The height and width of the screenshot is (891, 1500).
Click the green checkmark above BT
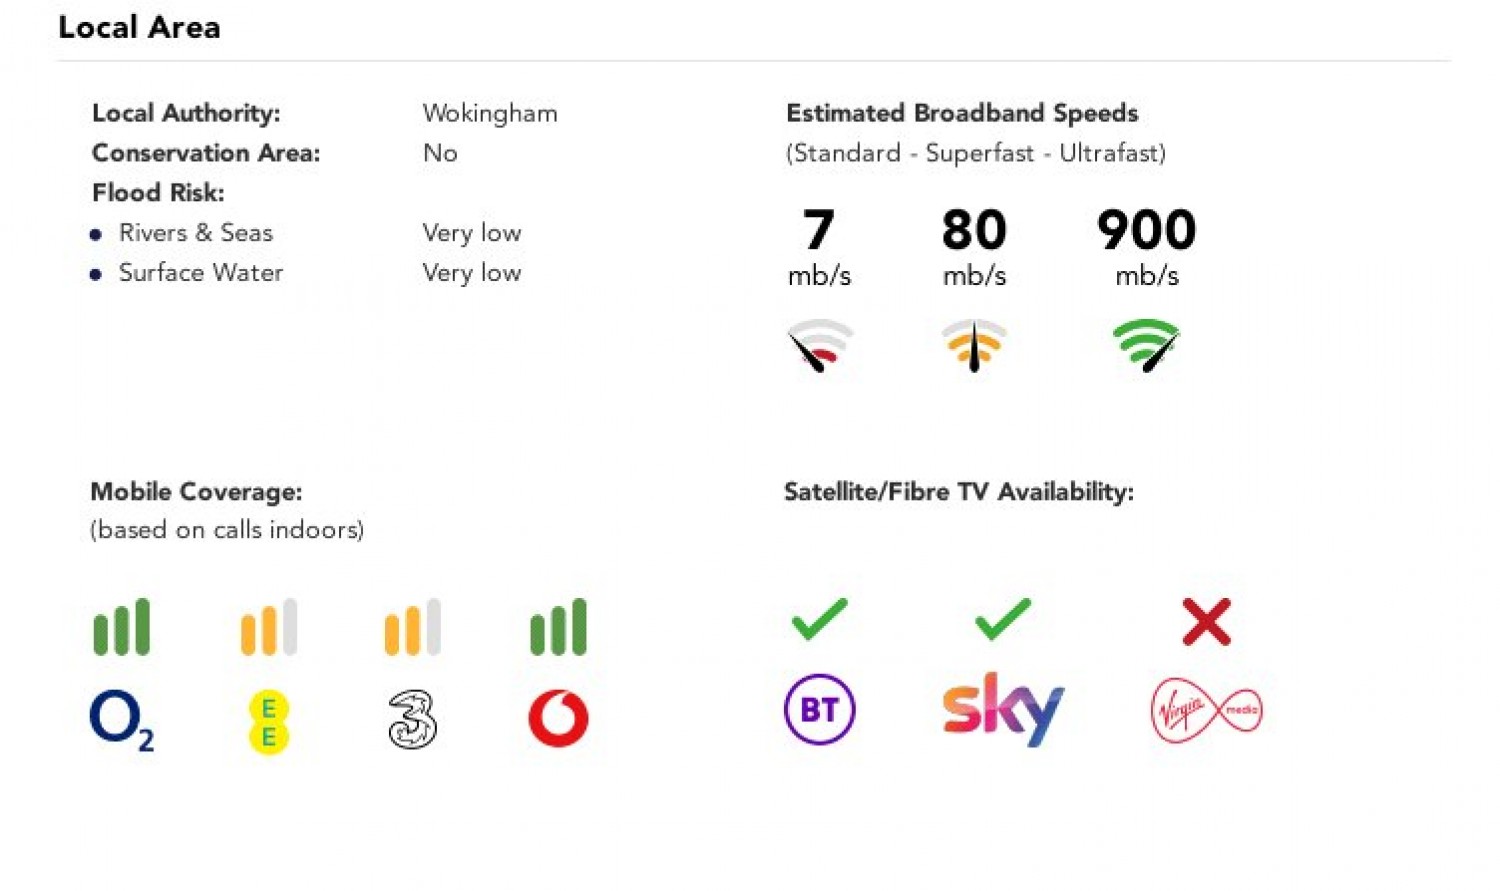pyautogui.click(x=819, y=619)
